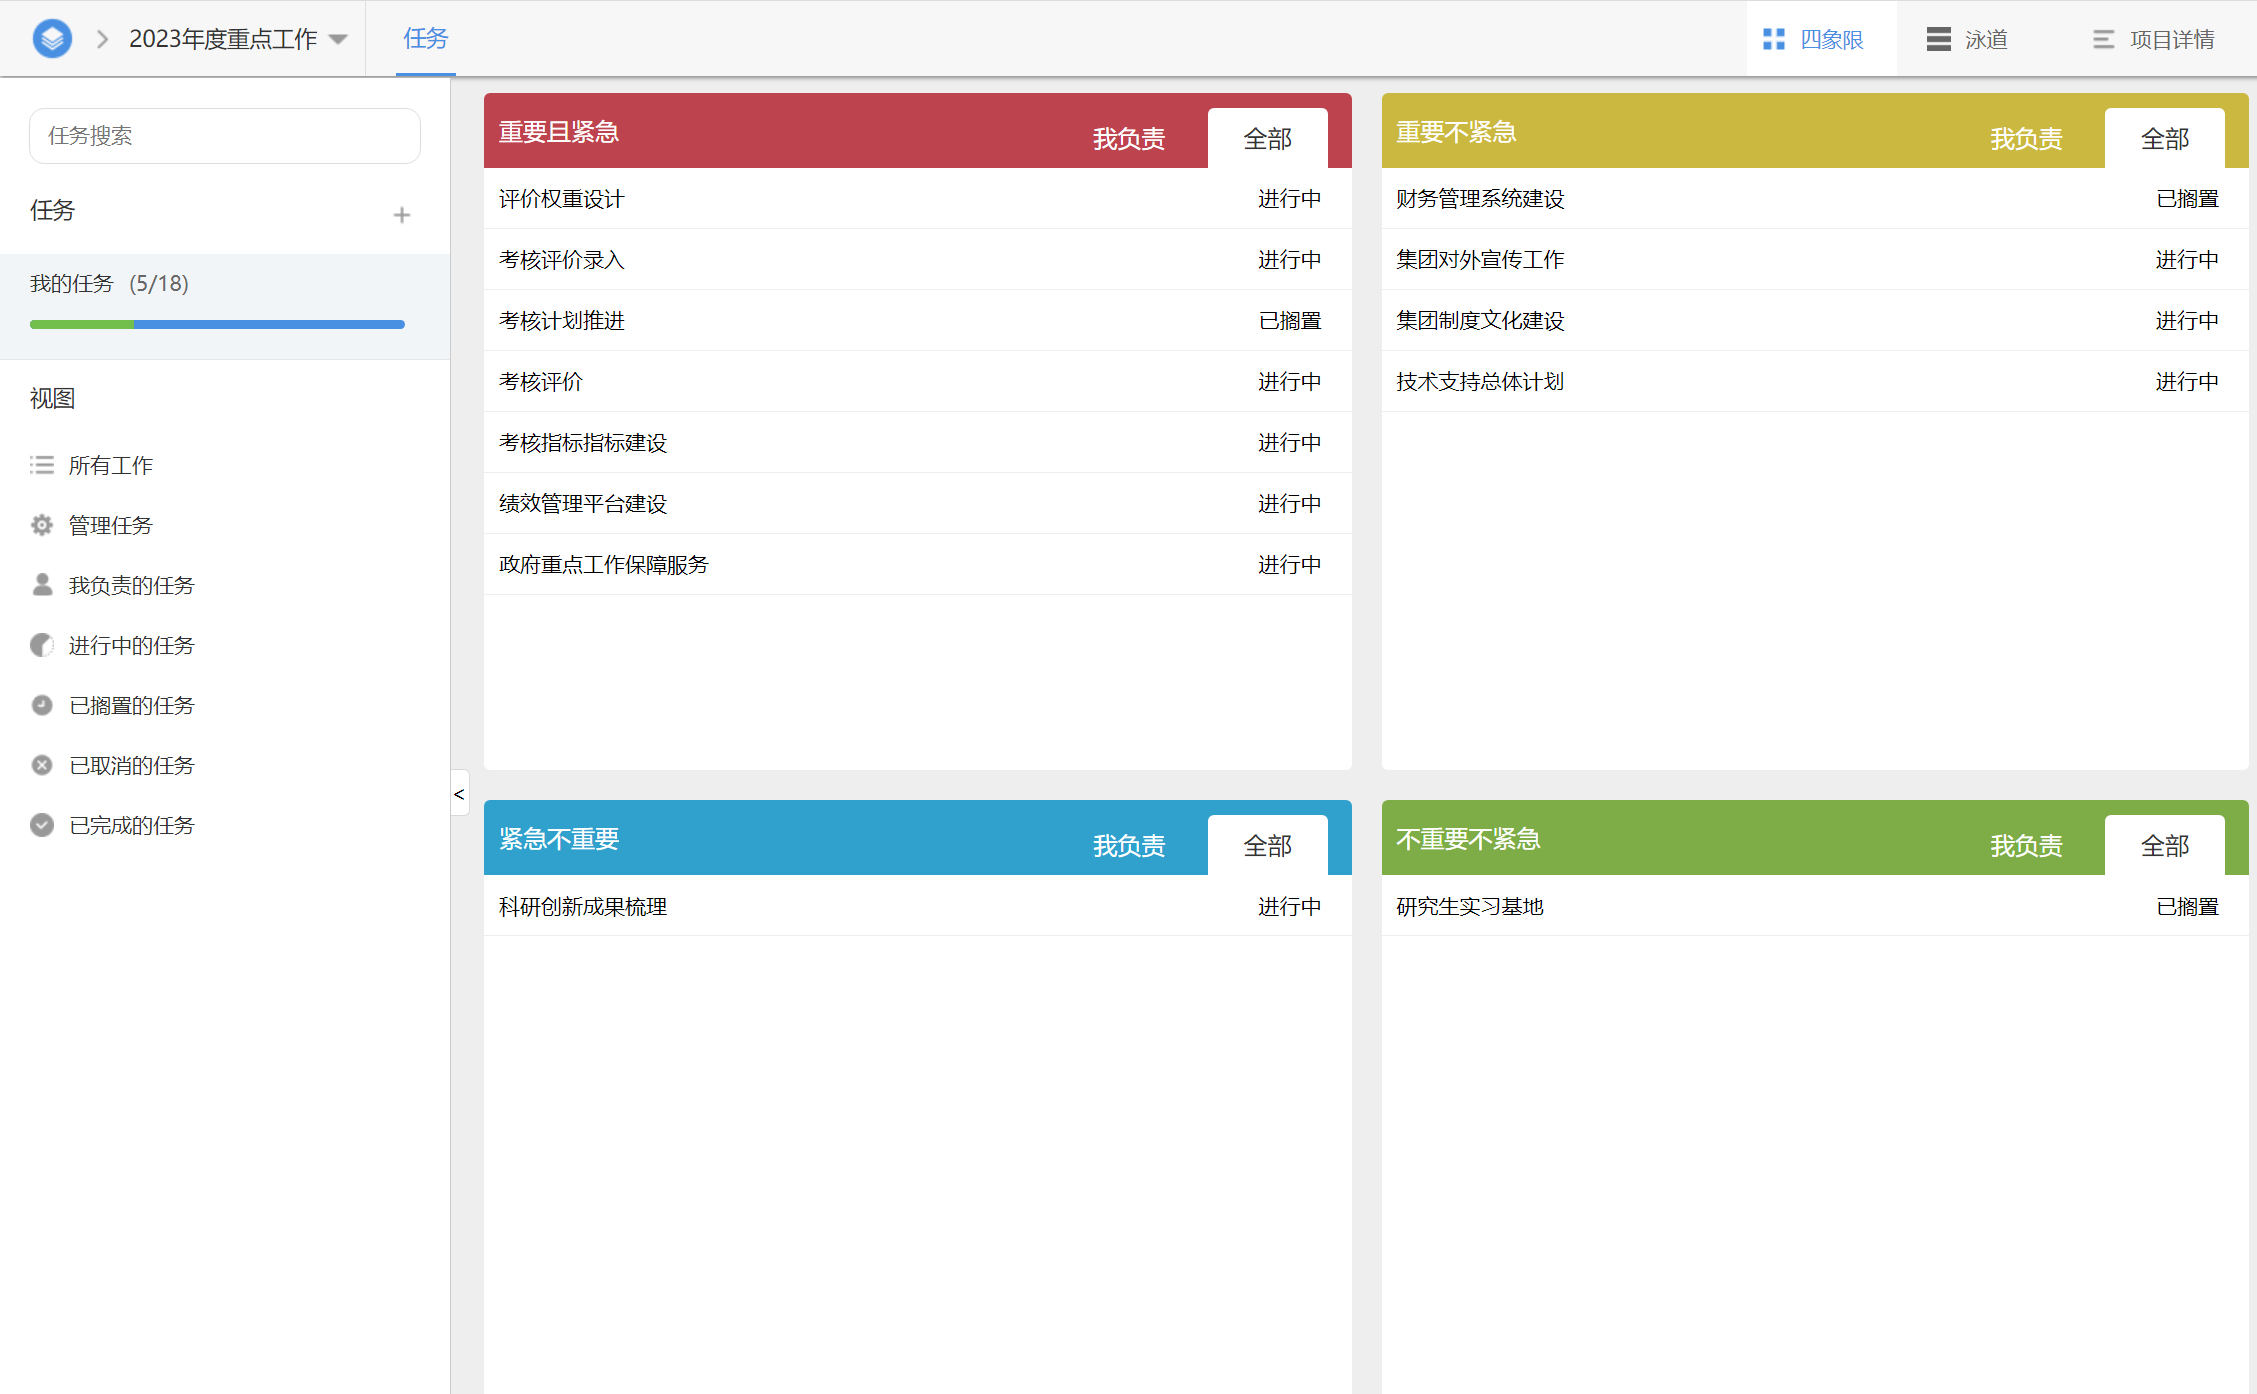This screenshot has width=2257, height=1394.
Task: Click the blue layered app logo icon
Action: [x=52, y=39]
